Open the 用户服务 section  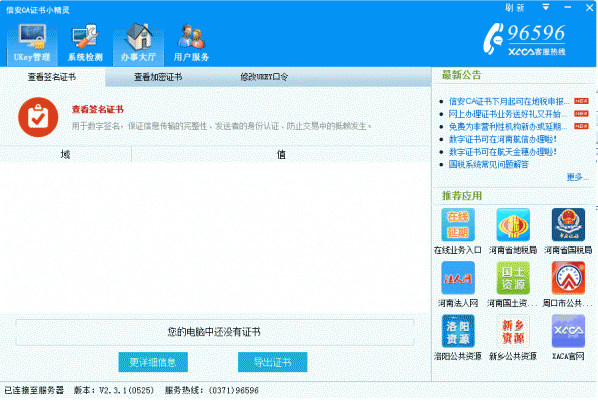coord(191,44)
